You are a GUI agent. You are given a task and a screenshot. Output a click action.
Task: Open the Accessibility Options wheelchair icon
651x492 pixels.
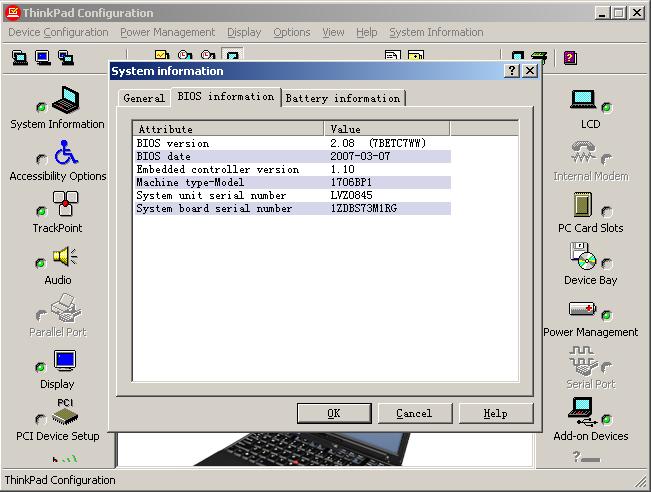(x=66, y=152)
